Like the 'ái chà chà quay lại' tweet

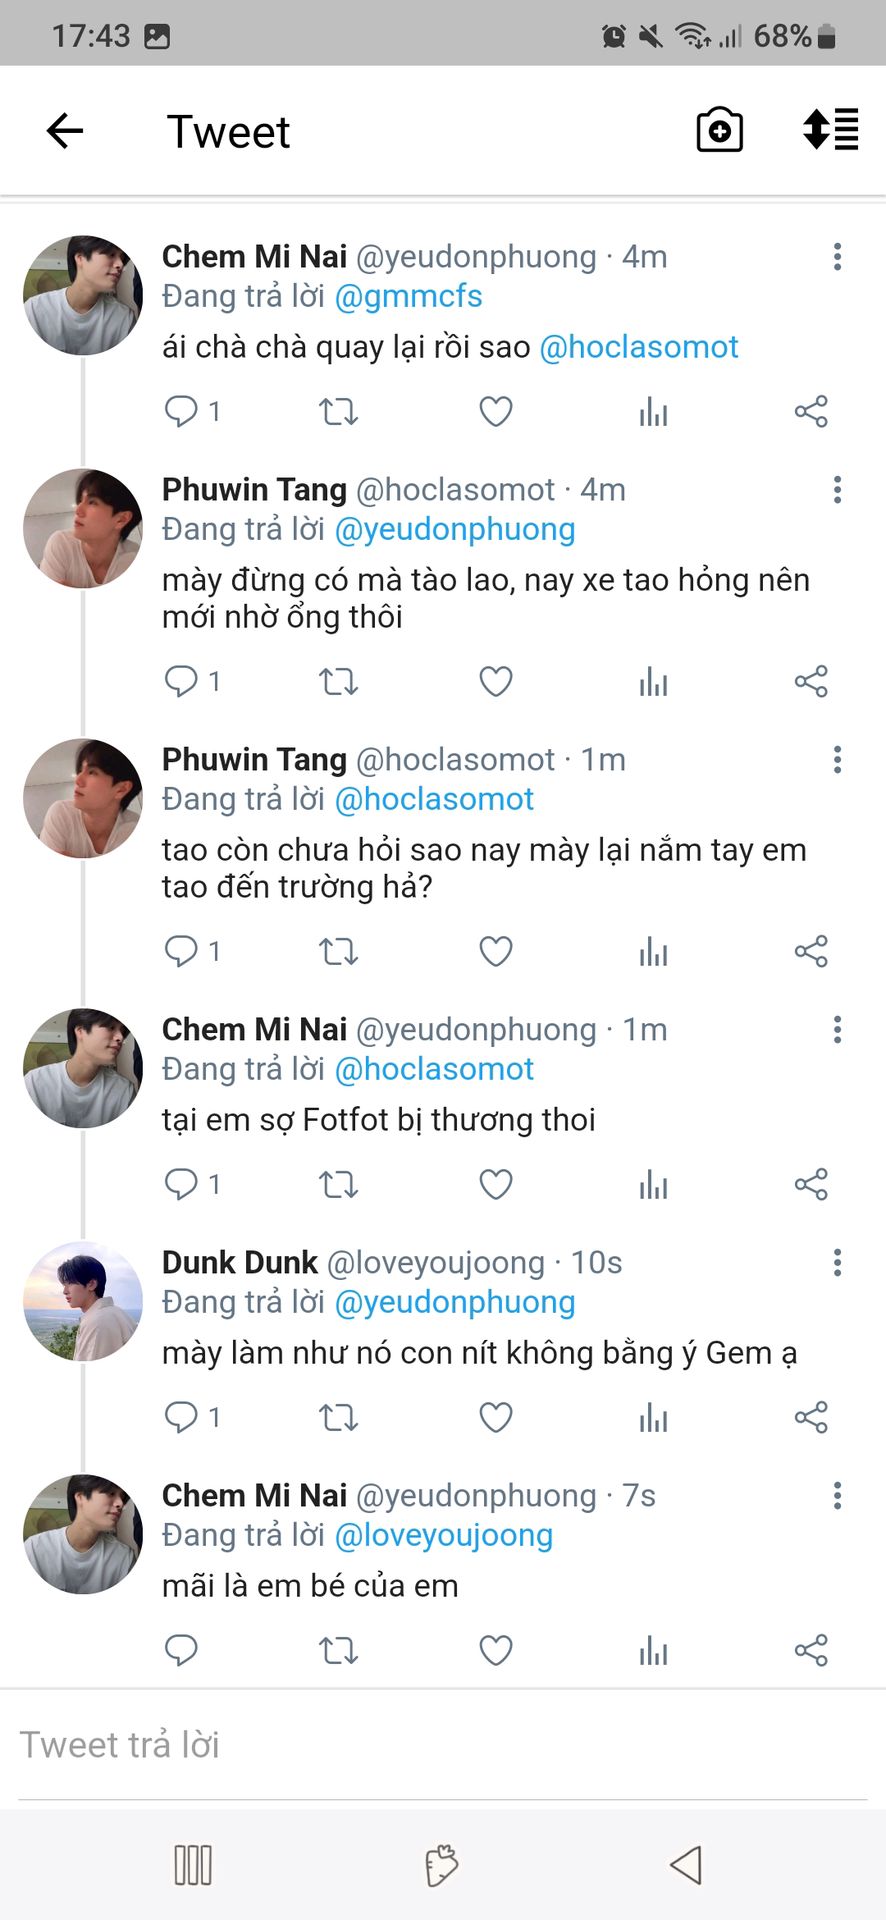point(496,411)
